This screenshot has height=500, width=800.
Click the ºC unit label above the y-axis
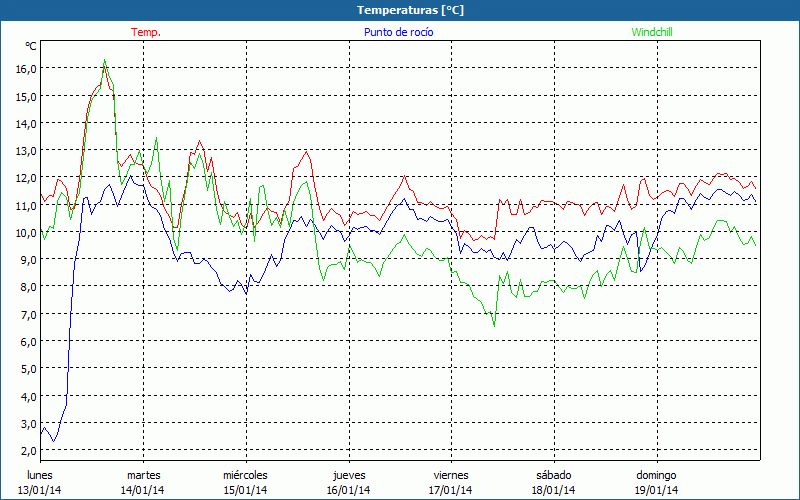click(x=31, y=47)
